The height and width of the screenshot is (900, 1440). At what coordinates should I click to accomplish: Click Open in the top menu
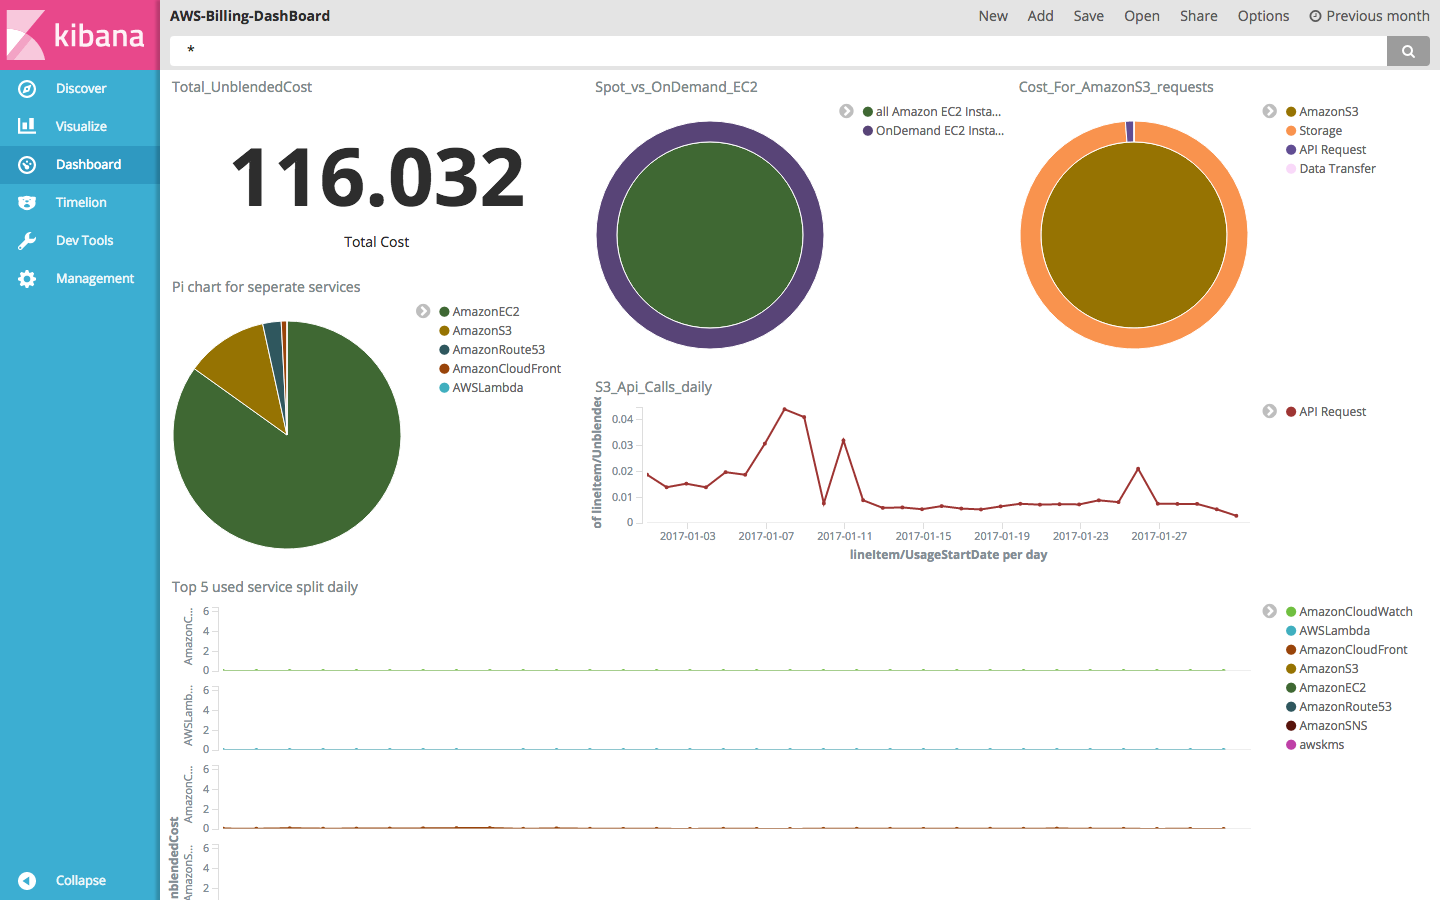tap(1141, 16)
